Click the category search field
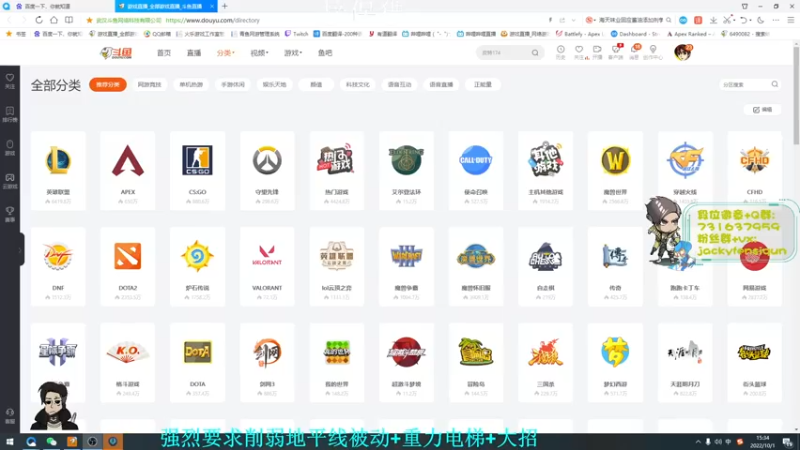This screenshot has height=450, width=800. click(x=749, y=85)
